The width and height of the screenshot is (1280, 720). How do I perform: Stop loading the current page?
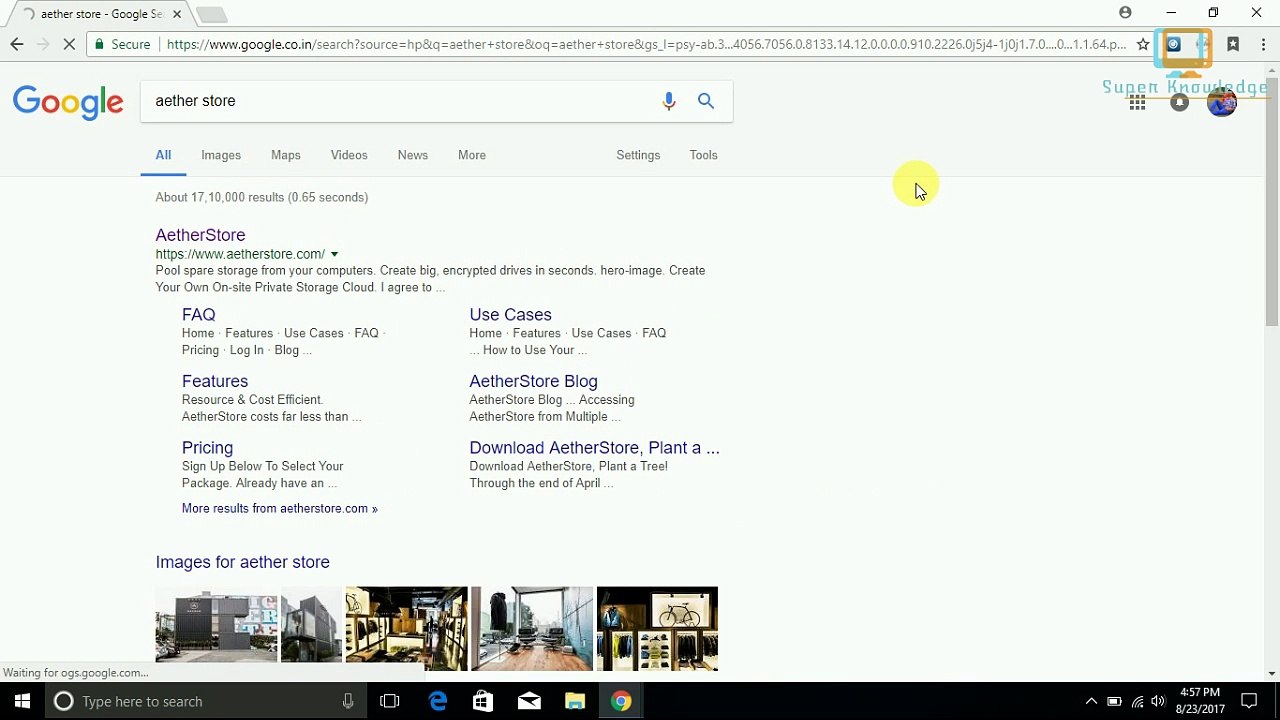pos(70,44)
